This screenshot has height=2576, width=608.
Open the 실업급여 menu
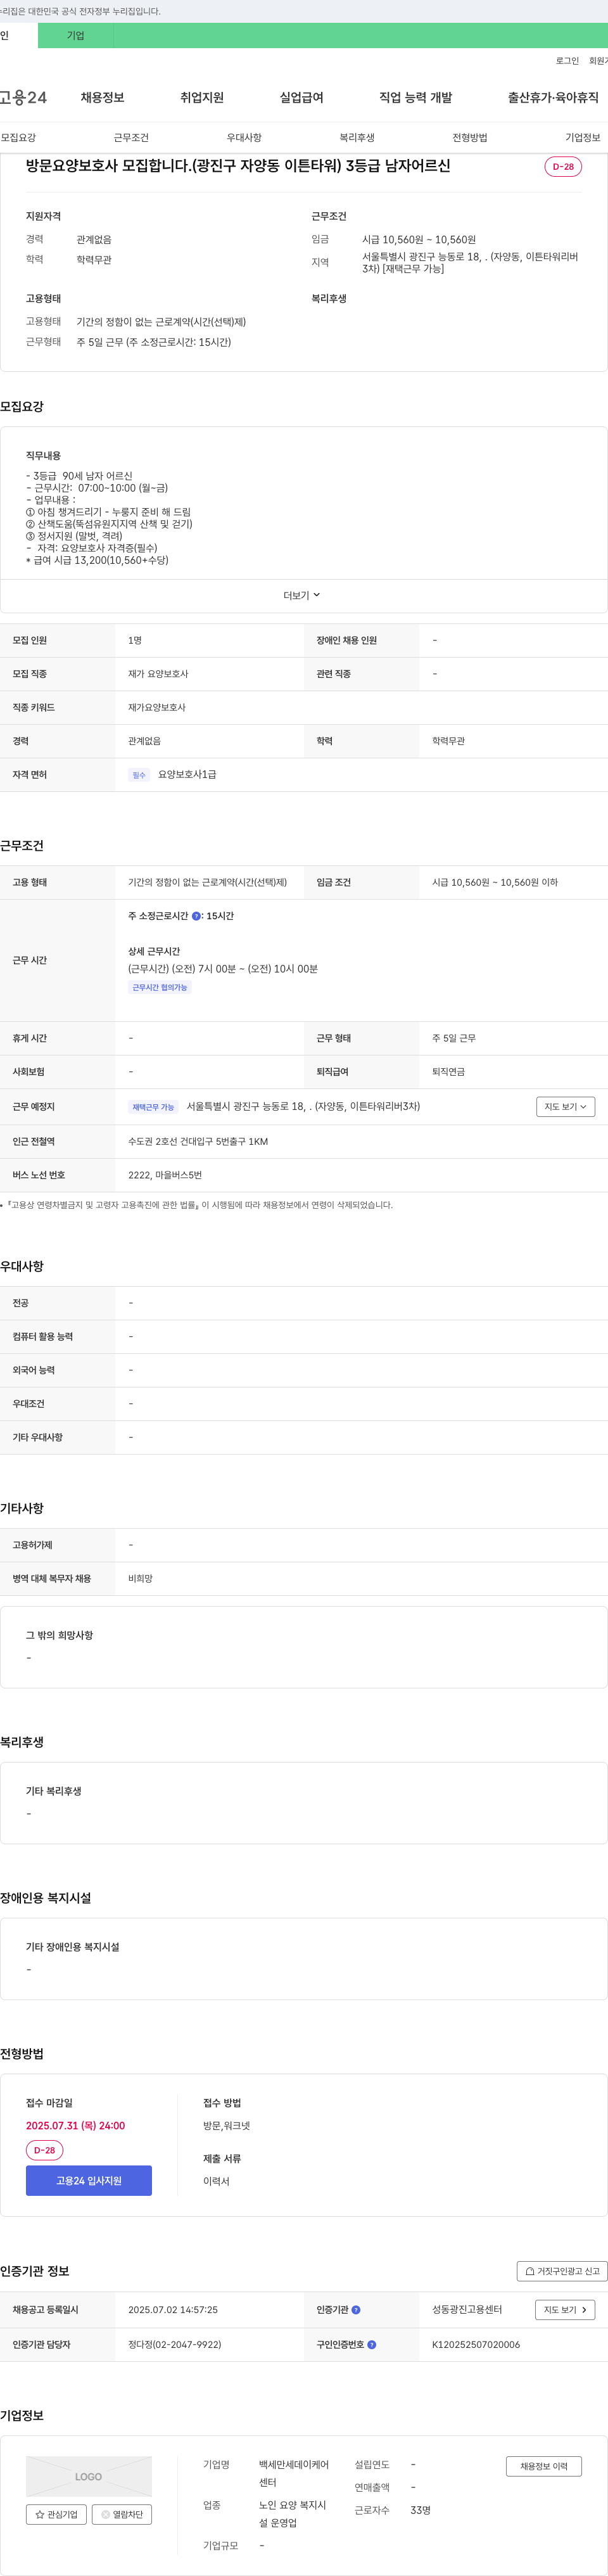tap(301, 97)
